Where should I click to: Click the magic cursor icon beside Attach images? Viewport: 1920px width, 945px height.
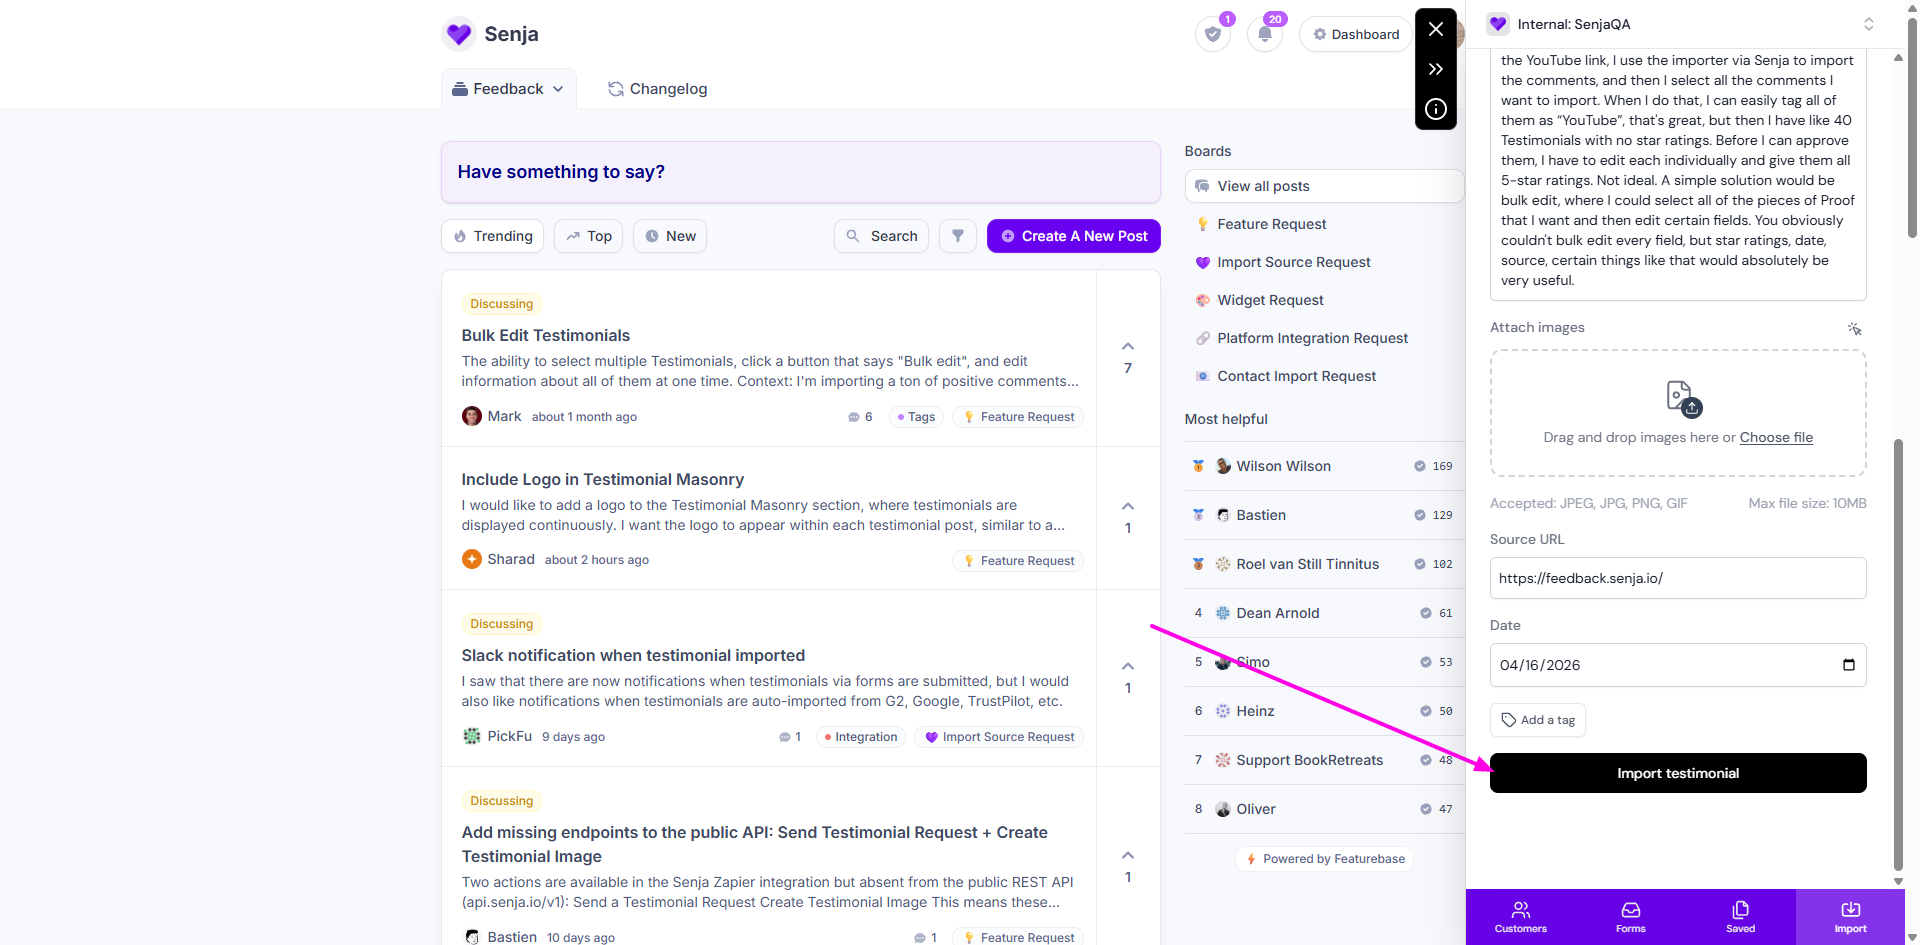coord(1854,329)
